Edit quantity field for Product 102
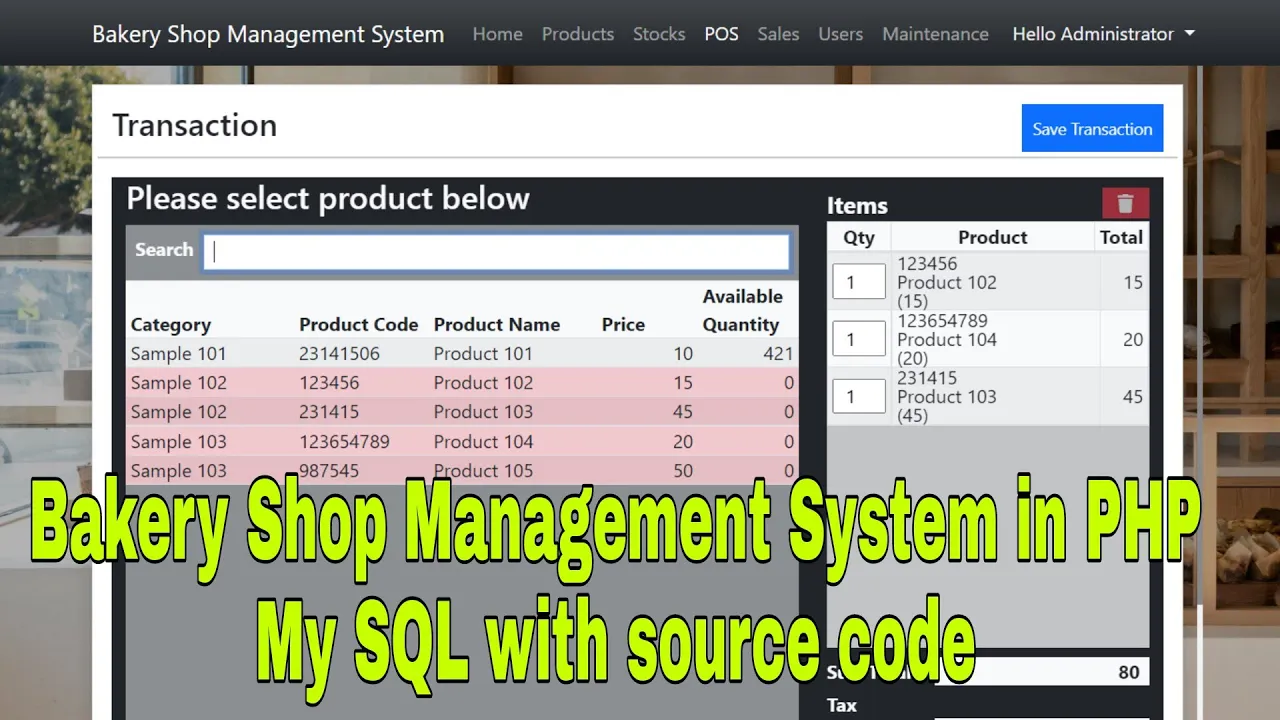 tap(859, 282)
